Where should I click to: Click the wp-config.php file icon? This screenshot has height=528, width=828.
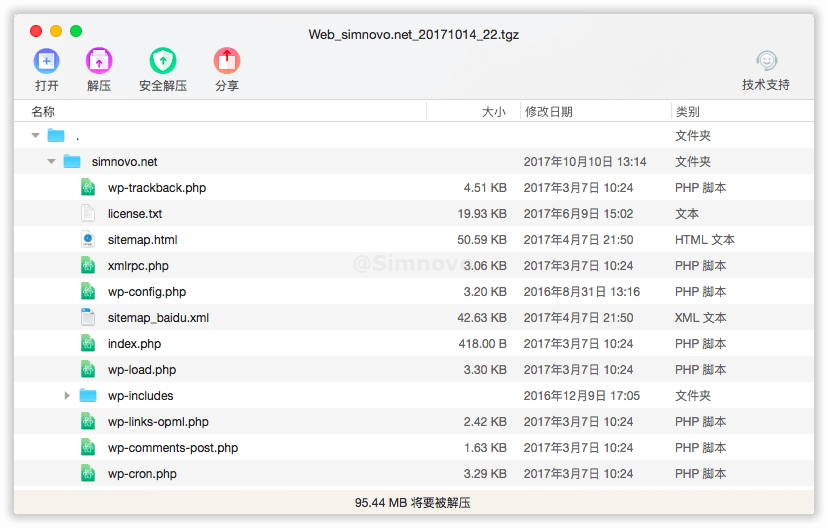click(88, 291)
